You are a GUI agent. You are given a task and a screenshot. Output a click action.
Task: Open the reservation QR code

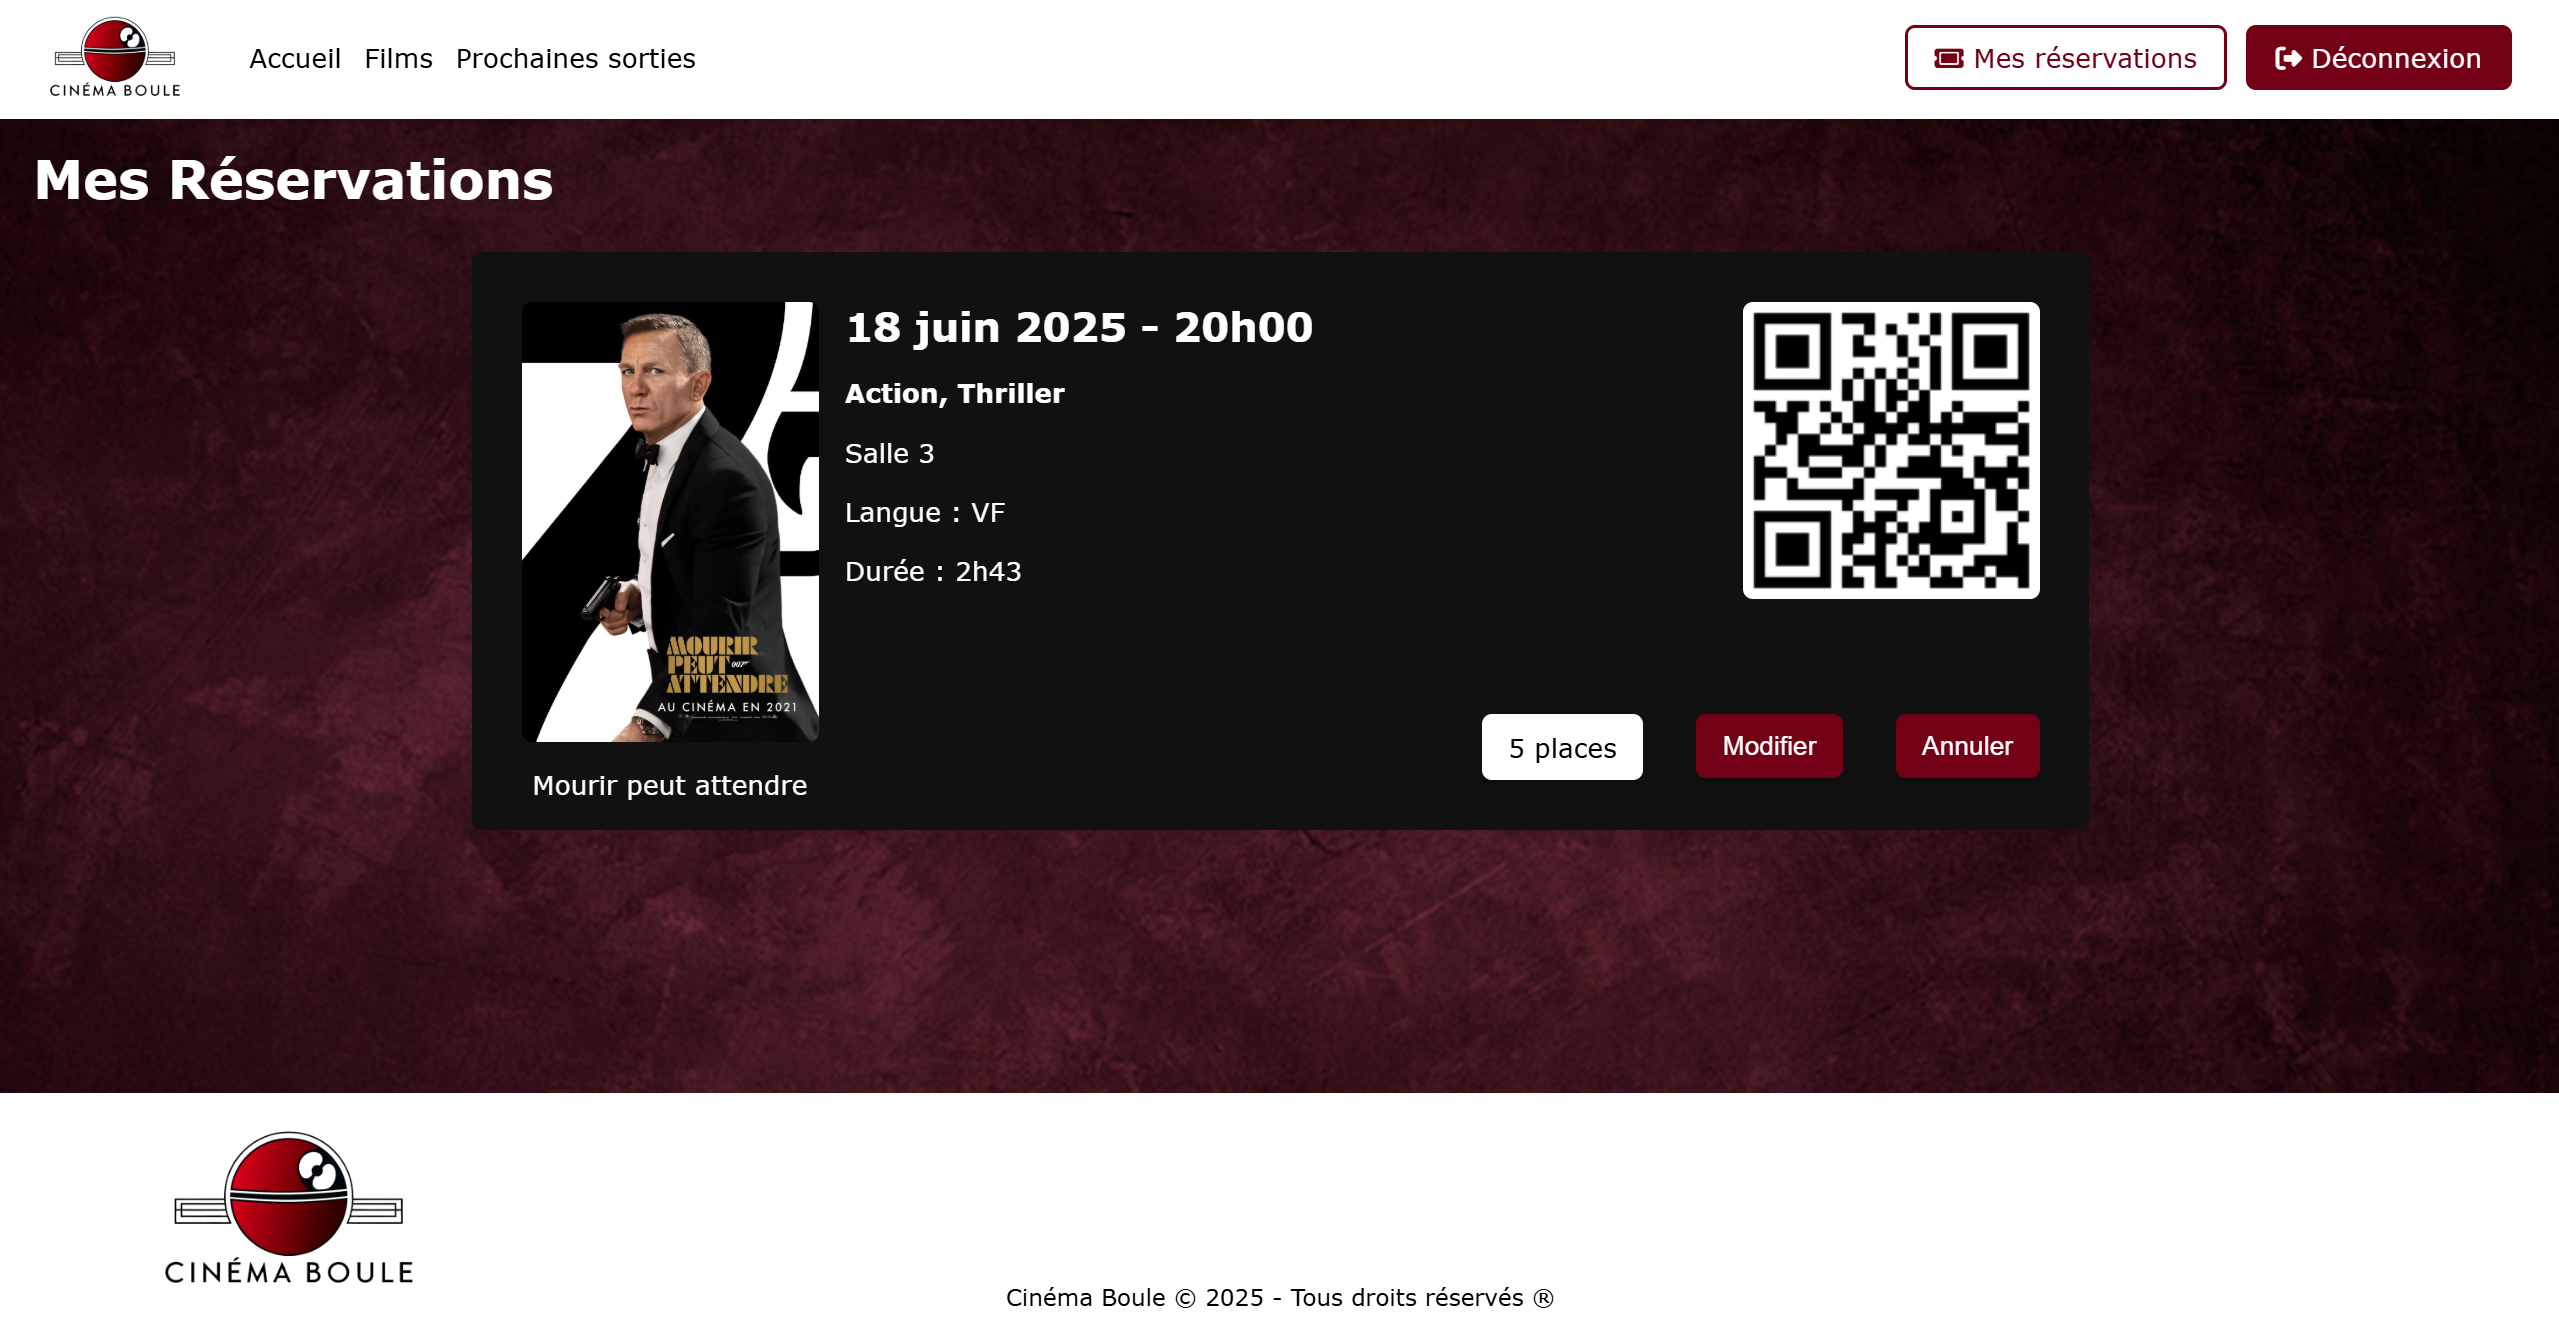(1890, 450)
